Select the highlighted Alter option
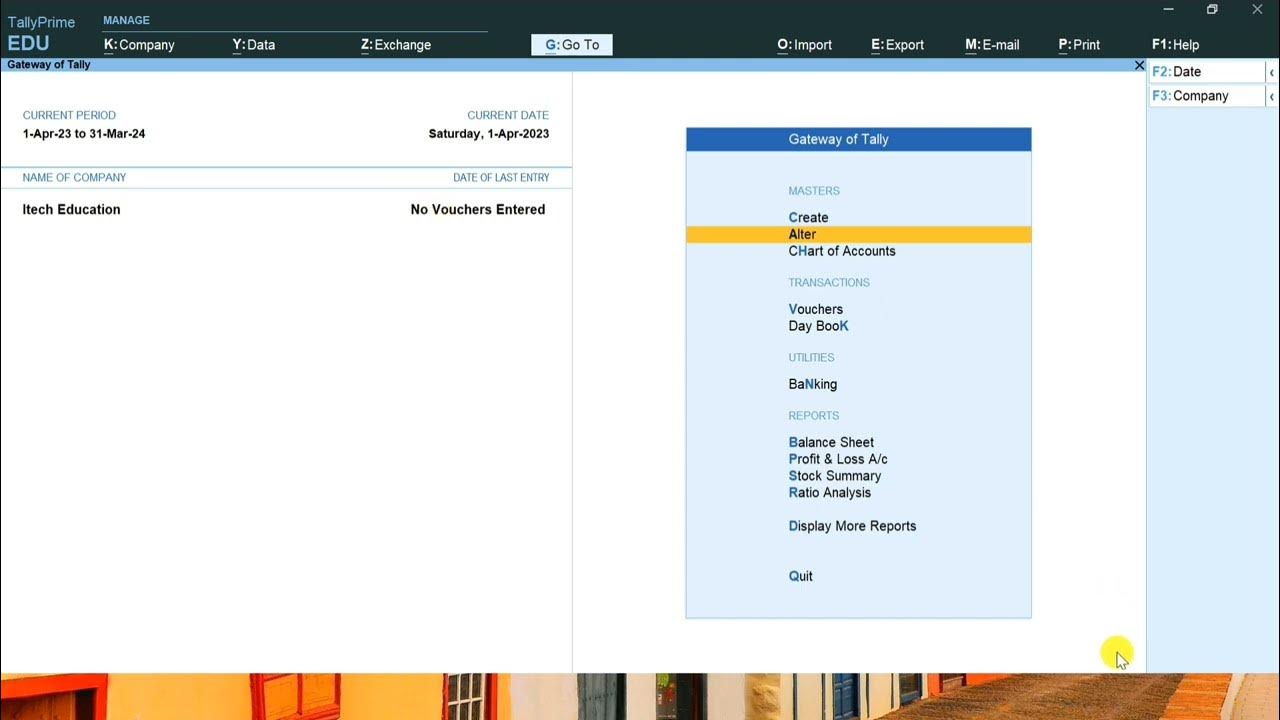 pyautogui.click(x=858, y=234)
